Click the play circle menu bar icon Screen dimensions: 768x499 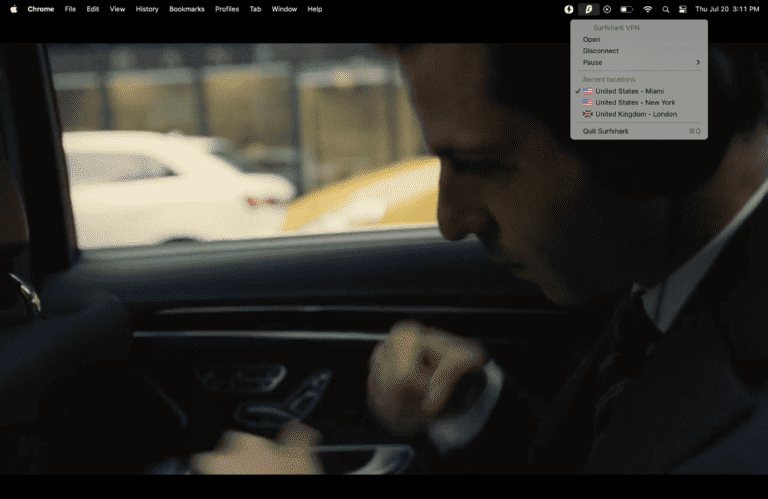pos(607,9)
